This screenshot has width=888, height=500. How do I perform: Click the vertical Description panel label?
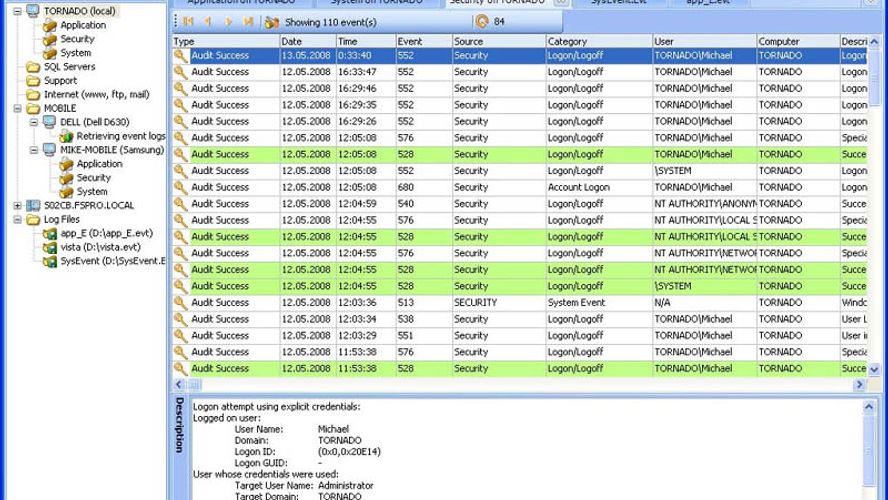coord(180,425)
